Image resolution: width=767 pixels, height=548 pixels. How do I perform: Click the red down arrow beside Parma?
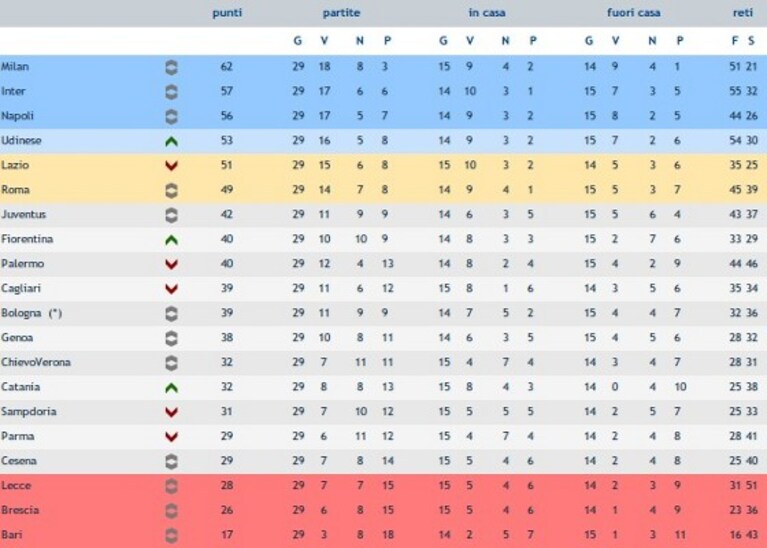point(171,436)
